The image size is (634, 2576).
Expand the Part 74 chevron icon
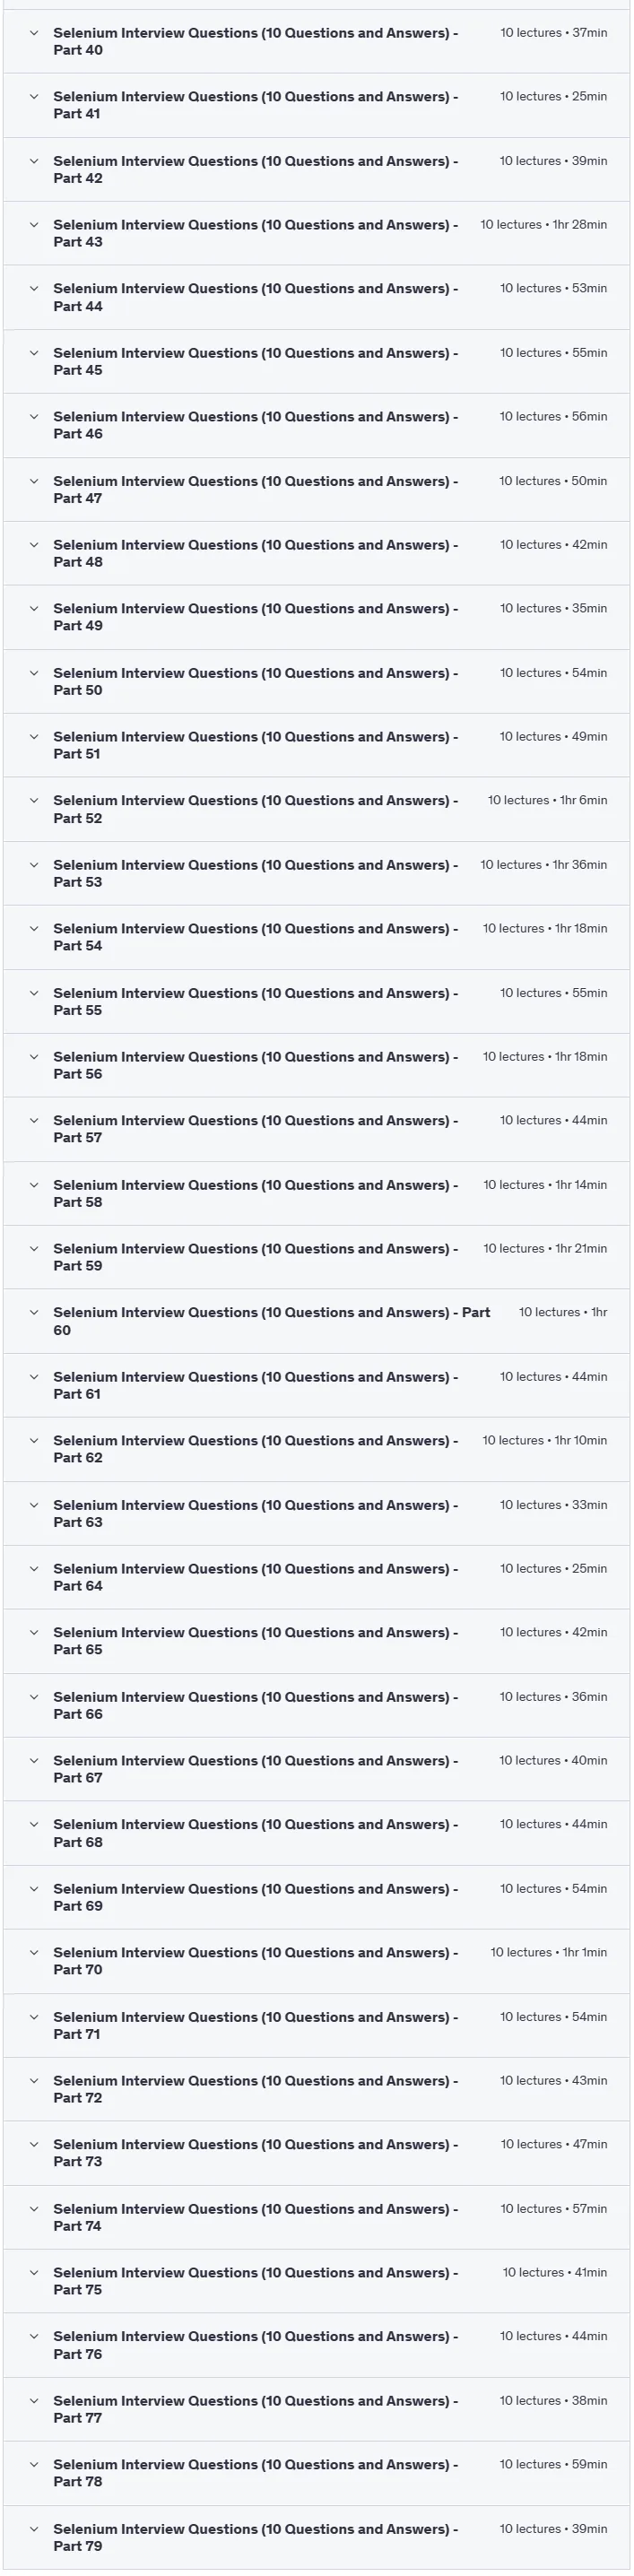(x=33, y=2208)
